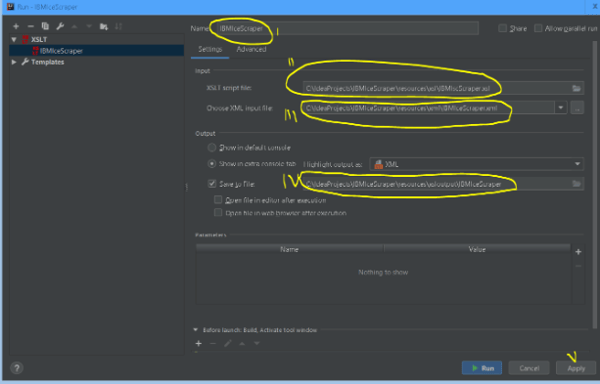600x384 pixels.
Task: Click the XSLT folder icon in the tree
Action: point(25,39)
